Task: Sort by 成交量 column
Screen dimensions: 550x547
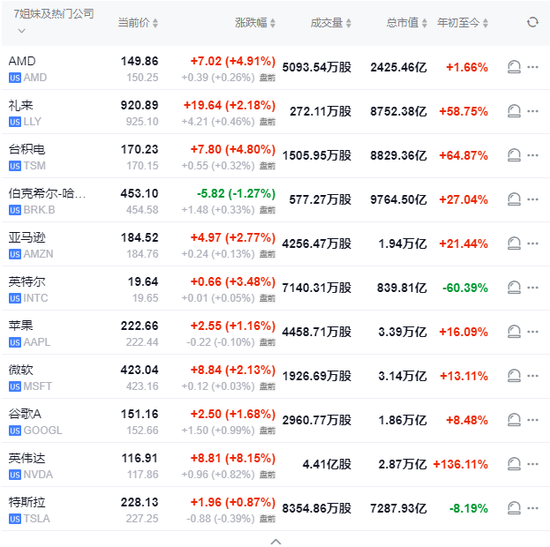Action: (x=331, y=23)
